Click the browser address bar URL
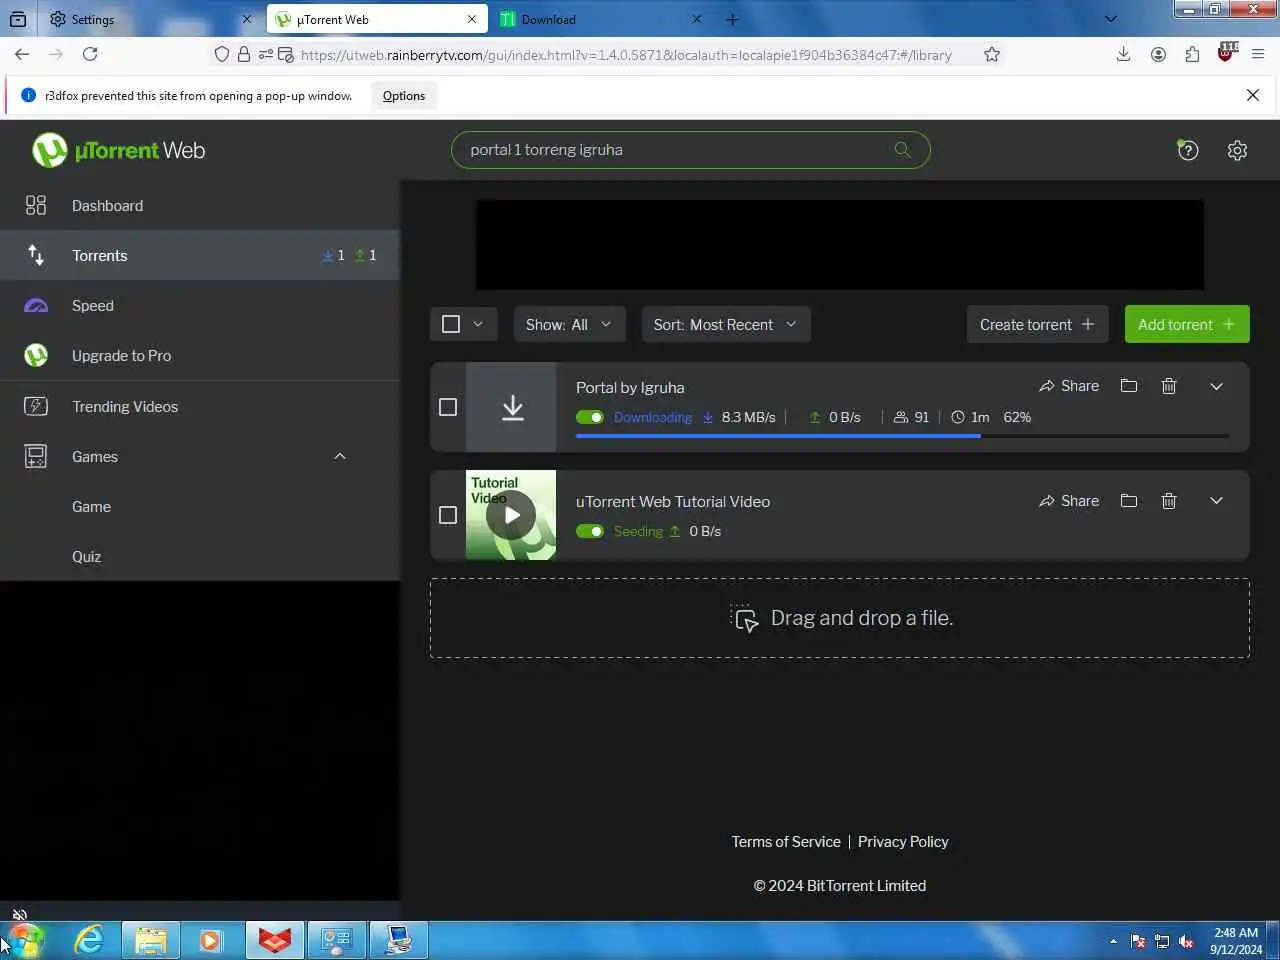1280x960 pixels. (626, 55)
